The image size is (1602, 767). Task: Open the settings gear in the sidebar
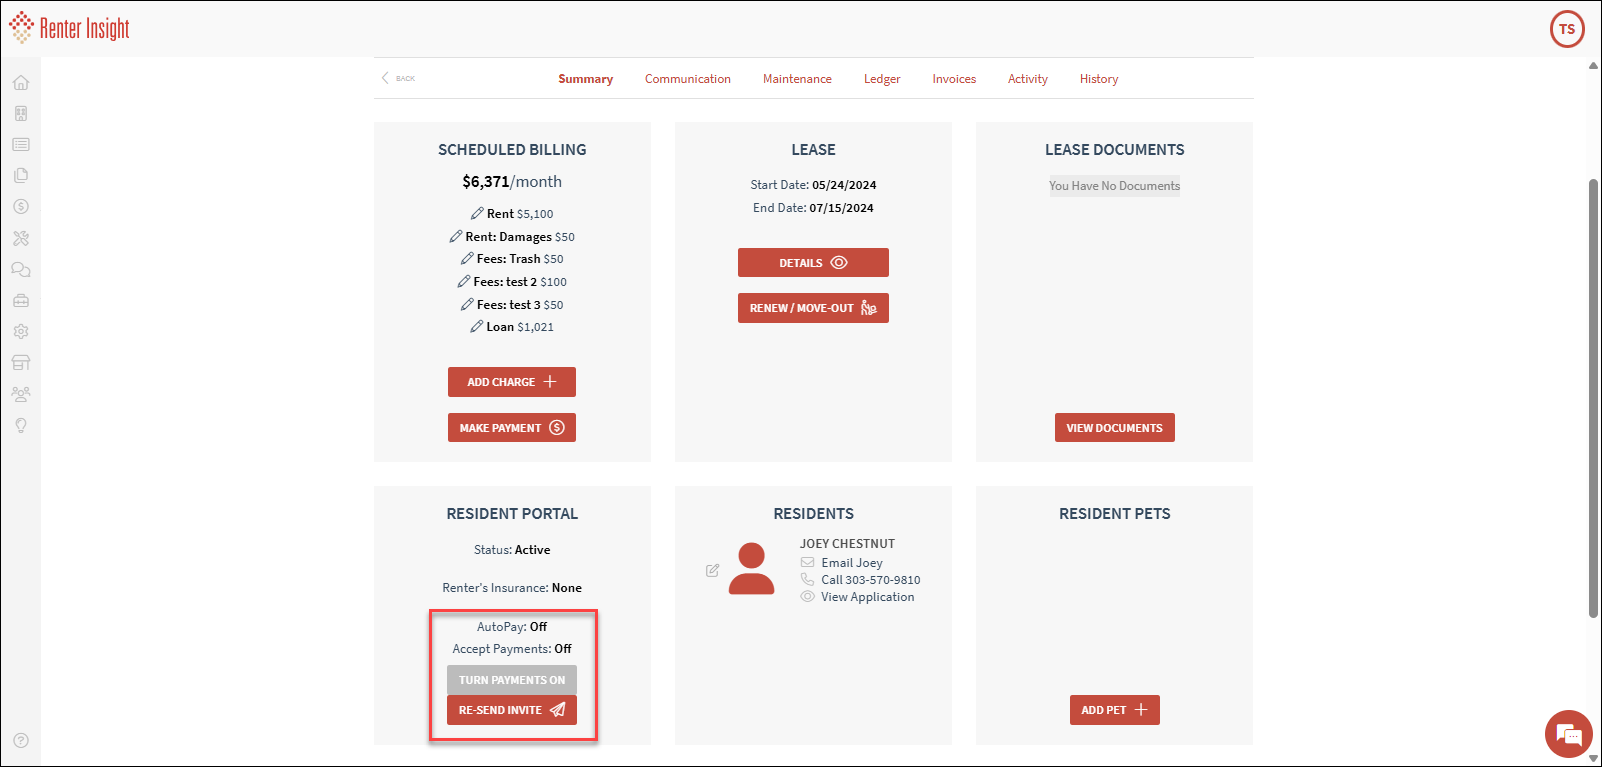click(21, 332)
